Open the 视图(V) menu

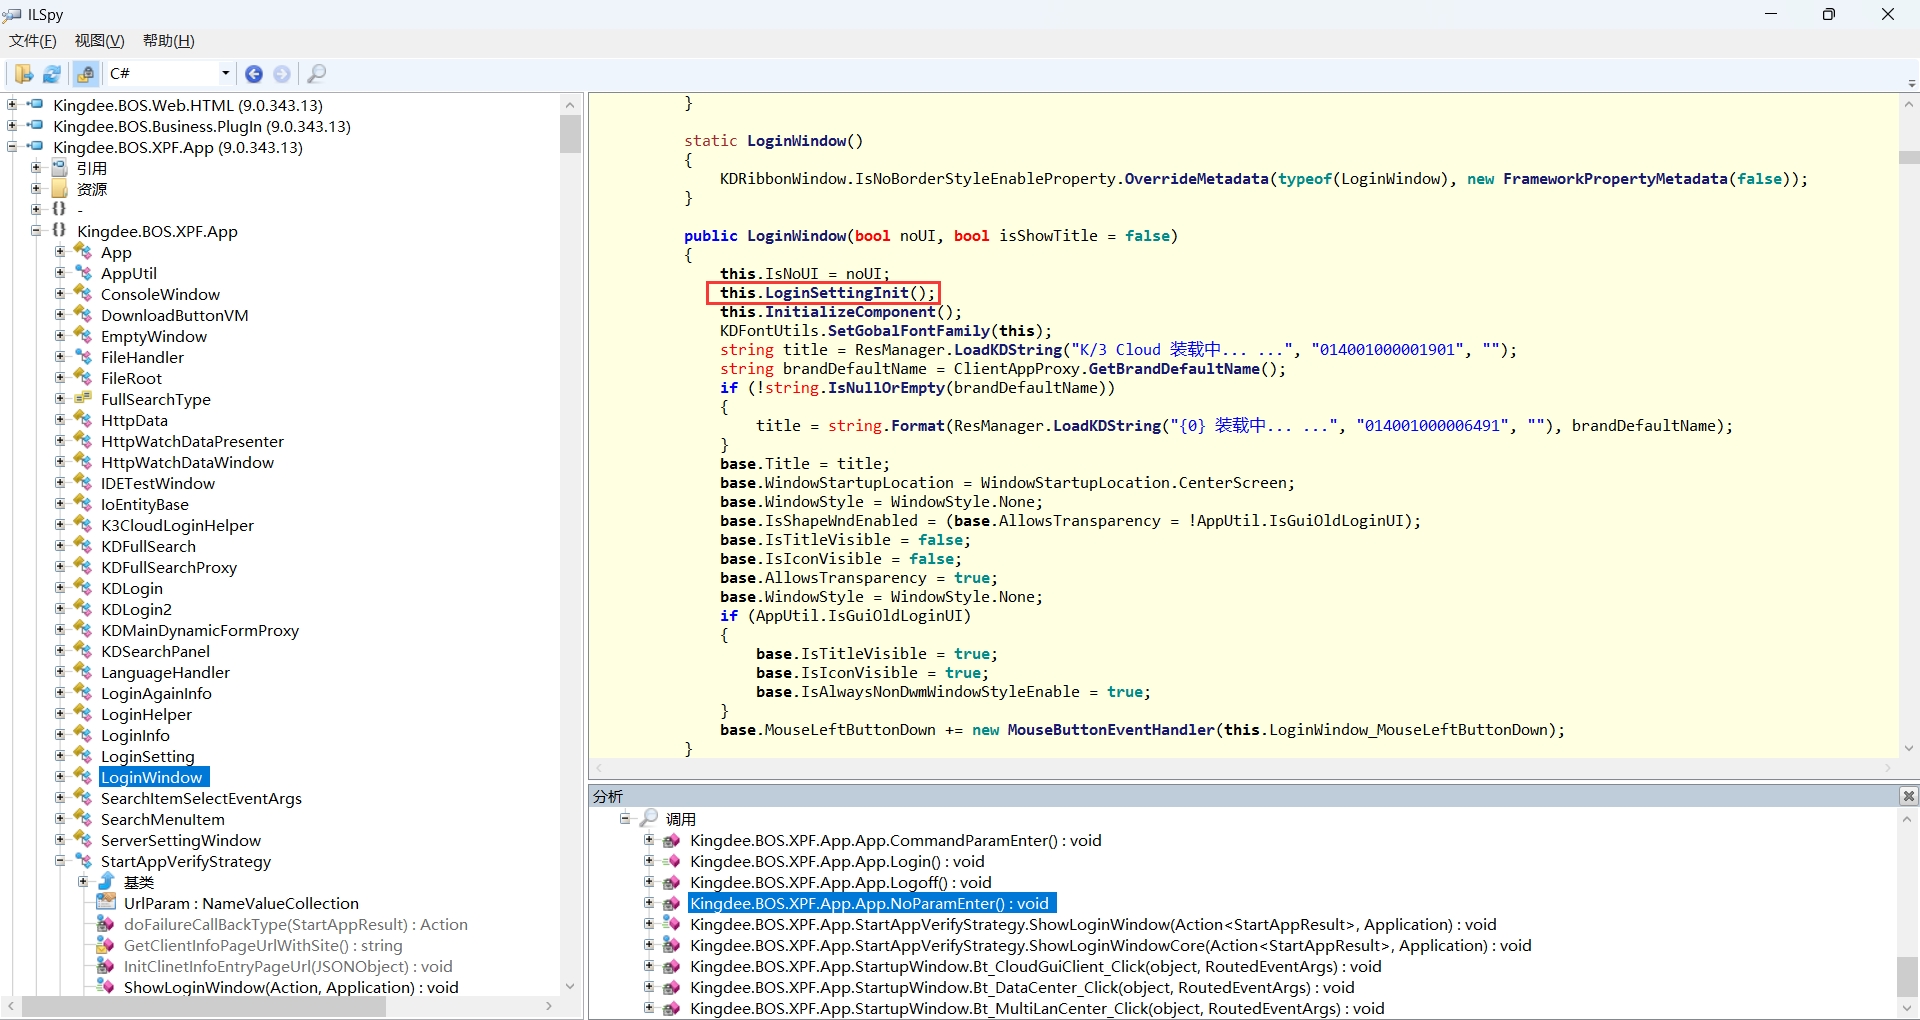coord(99,41)
